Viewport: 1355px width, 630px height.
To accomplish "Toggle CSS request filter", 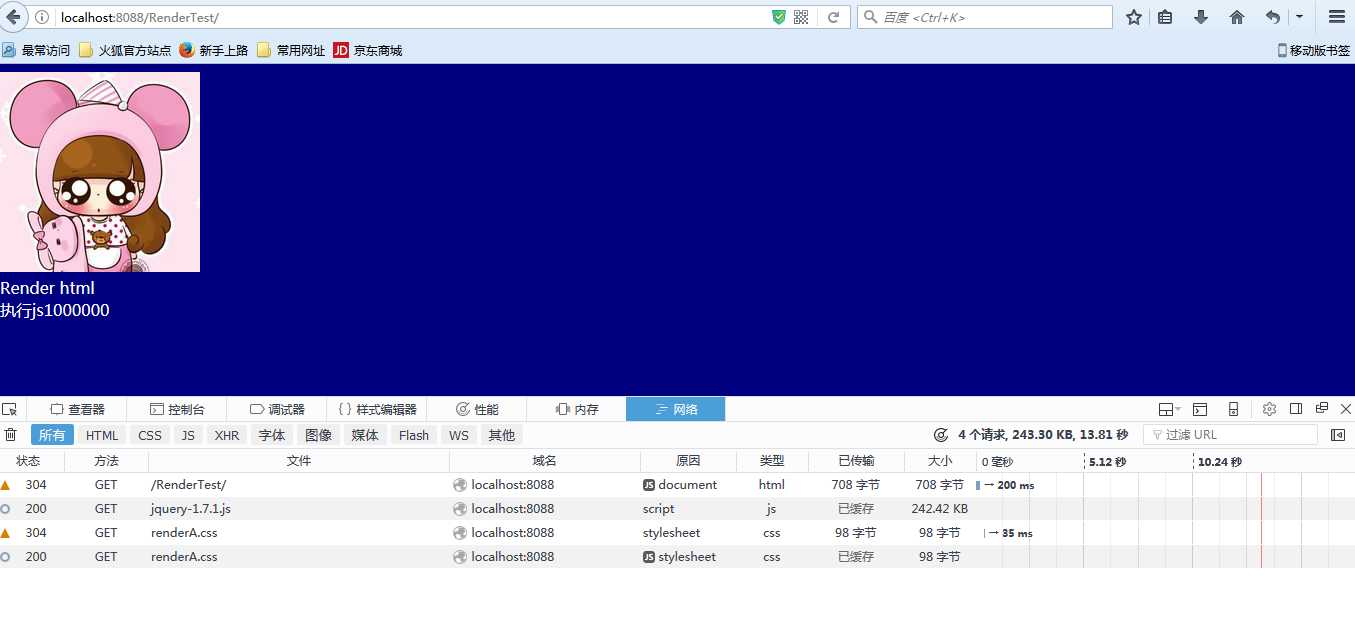I will pyautogui.click(x=150, y=435).
